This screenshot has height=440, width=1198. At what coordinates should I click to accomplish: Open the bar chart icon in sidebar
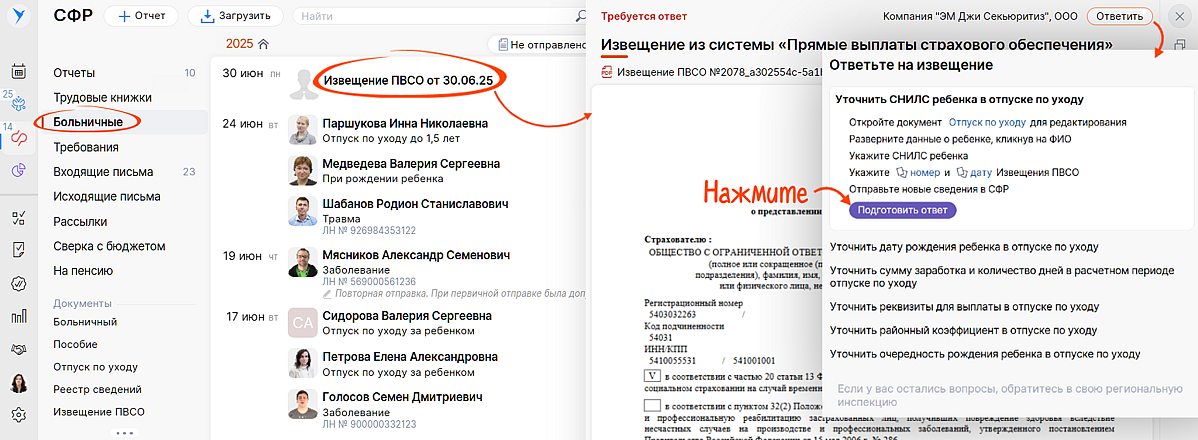(18, 316)
